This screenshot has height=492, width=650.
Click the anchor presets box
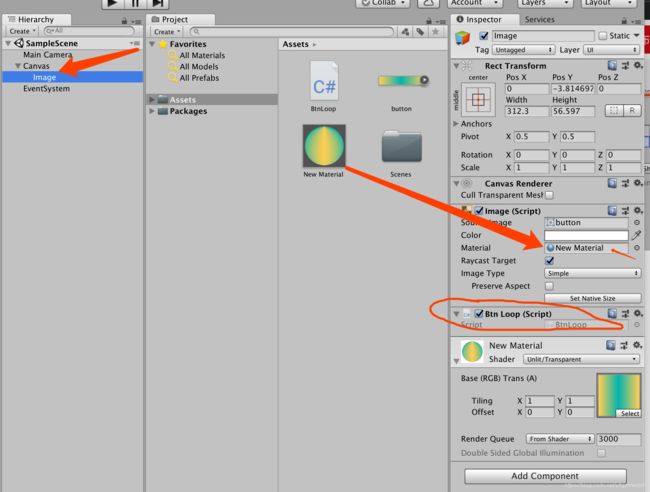click(x=478, y=99)
